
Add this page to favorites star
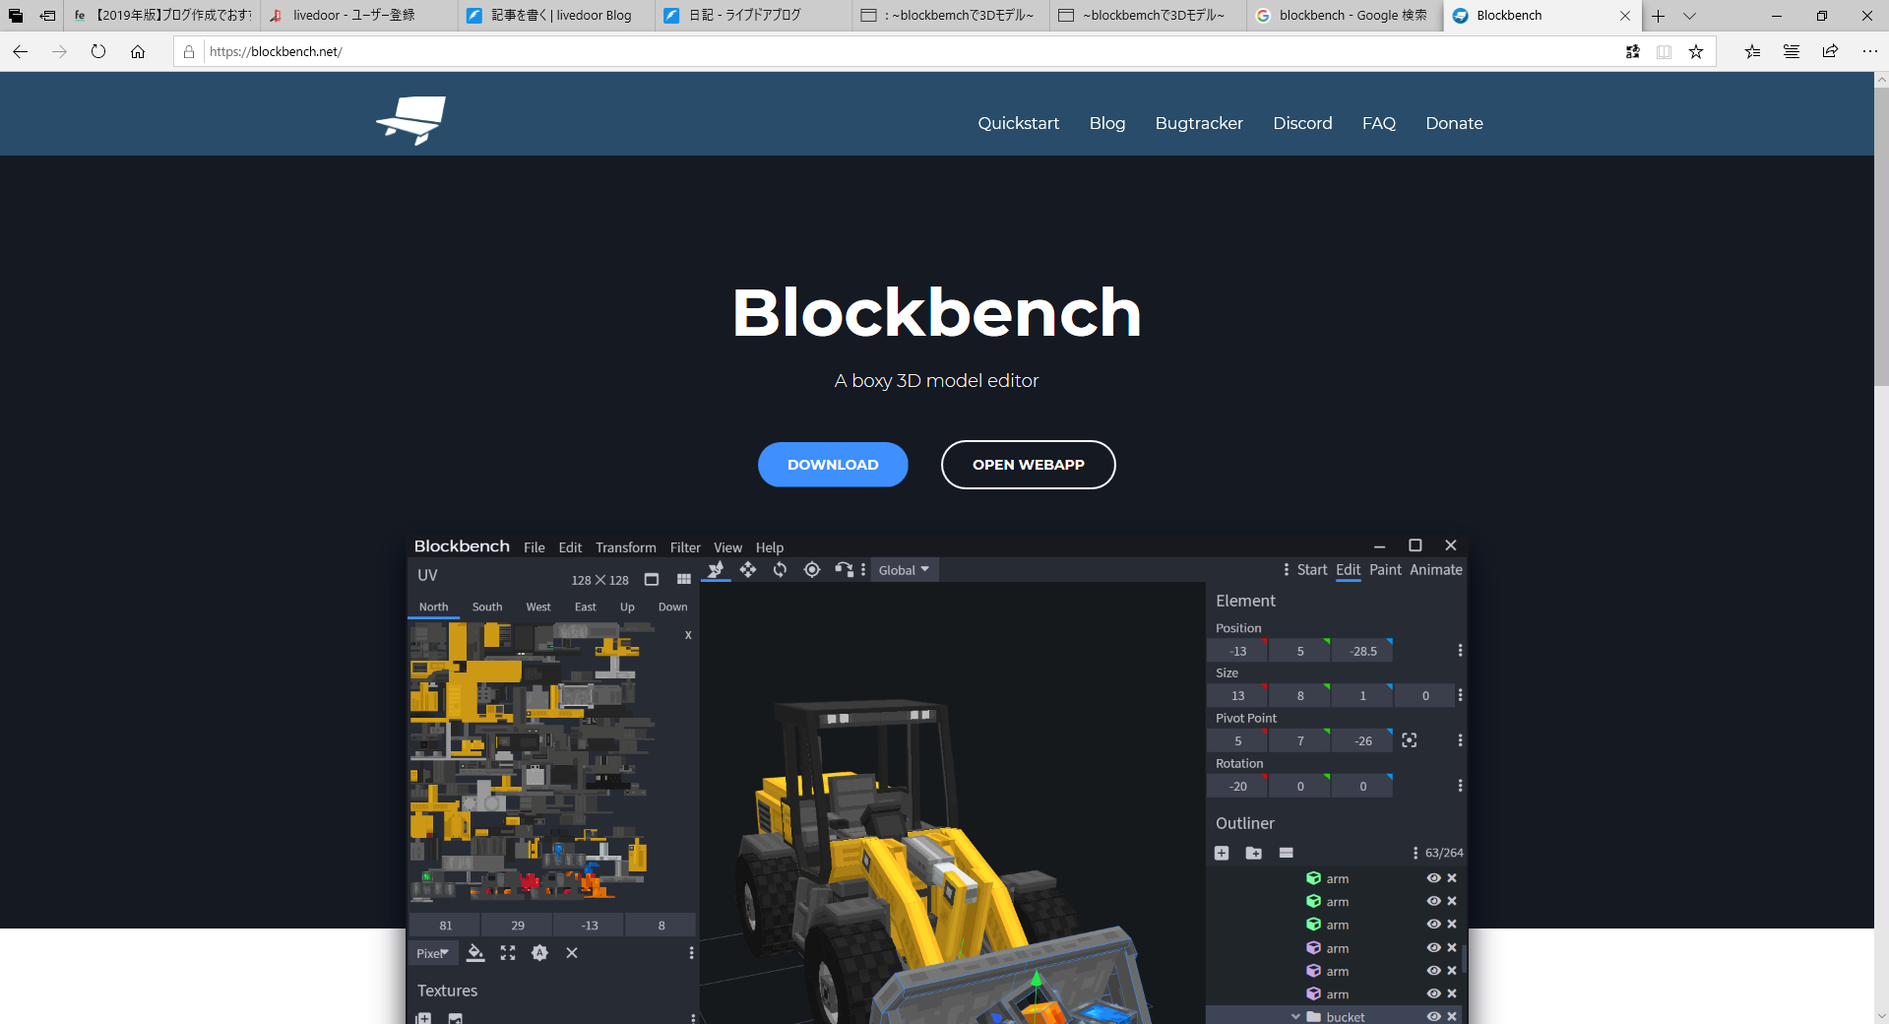pyautogui.click(x=1696, y=52)
